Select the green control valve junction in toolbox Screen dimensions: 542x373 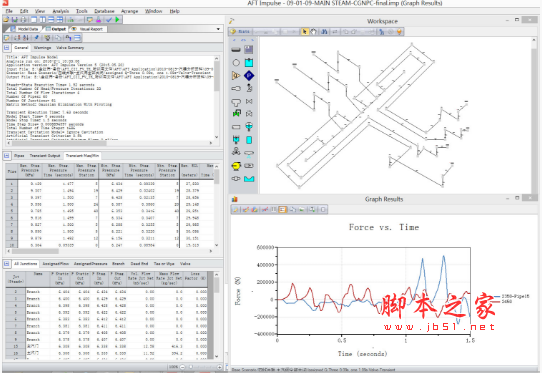[x=236, y=113]
